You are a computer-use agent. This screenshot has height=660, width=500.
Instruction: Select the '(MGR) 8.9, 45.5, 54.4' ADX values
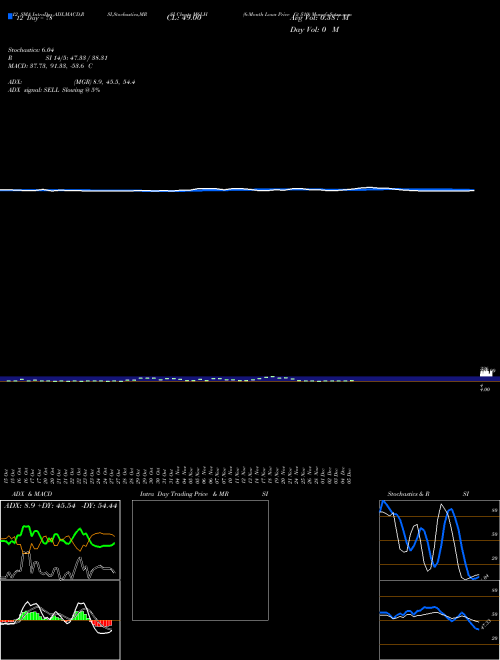104,82
